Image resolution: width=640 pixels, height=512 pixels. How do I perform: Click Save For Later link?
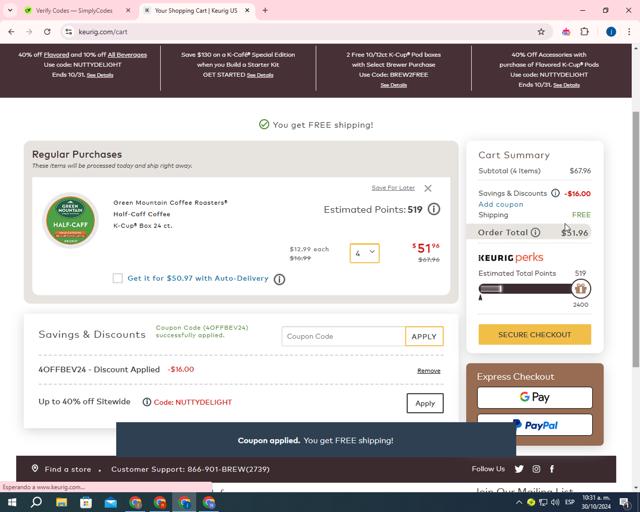pyautogui.click(x=393, y=188)
